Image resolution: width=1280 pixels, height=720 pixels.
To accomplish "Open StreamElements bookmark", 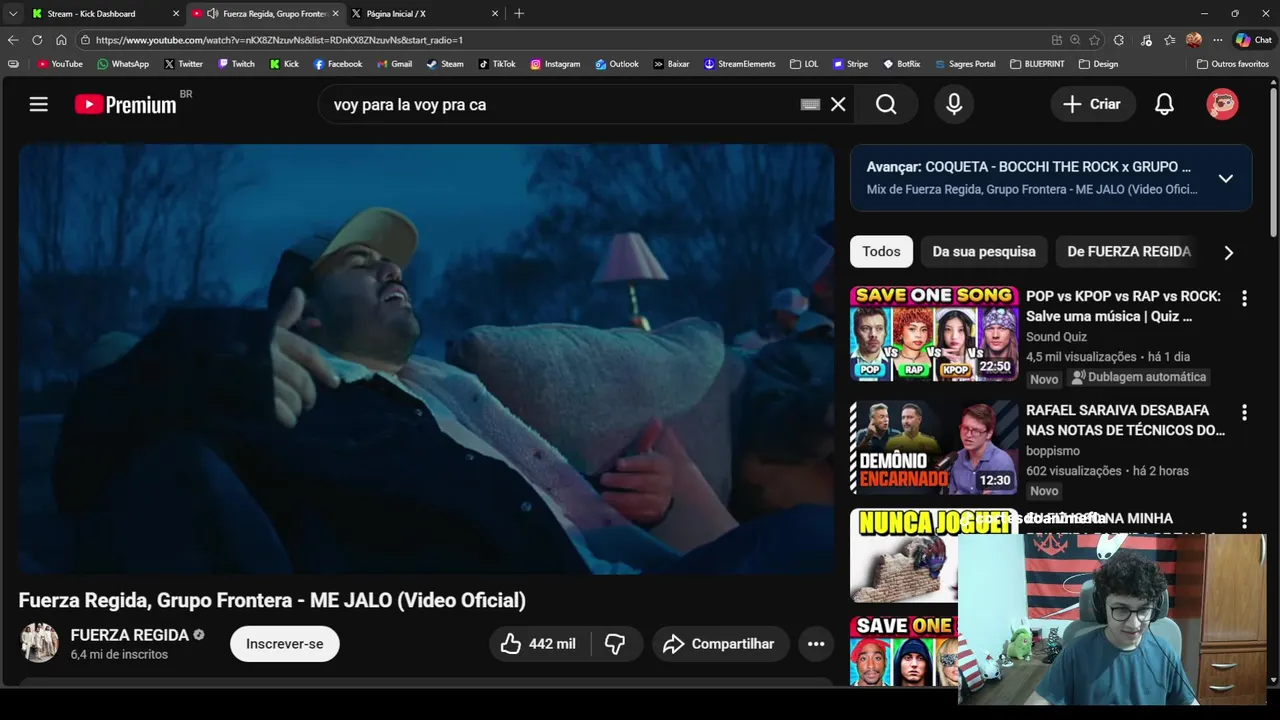I will click(739, 64).
